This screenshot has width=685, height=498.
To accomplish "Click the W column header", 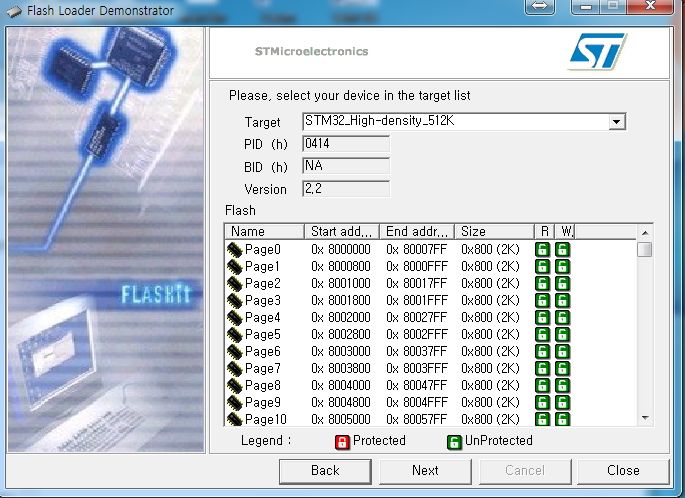I will click(566, 232).
